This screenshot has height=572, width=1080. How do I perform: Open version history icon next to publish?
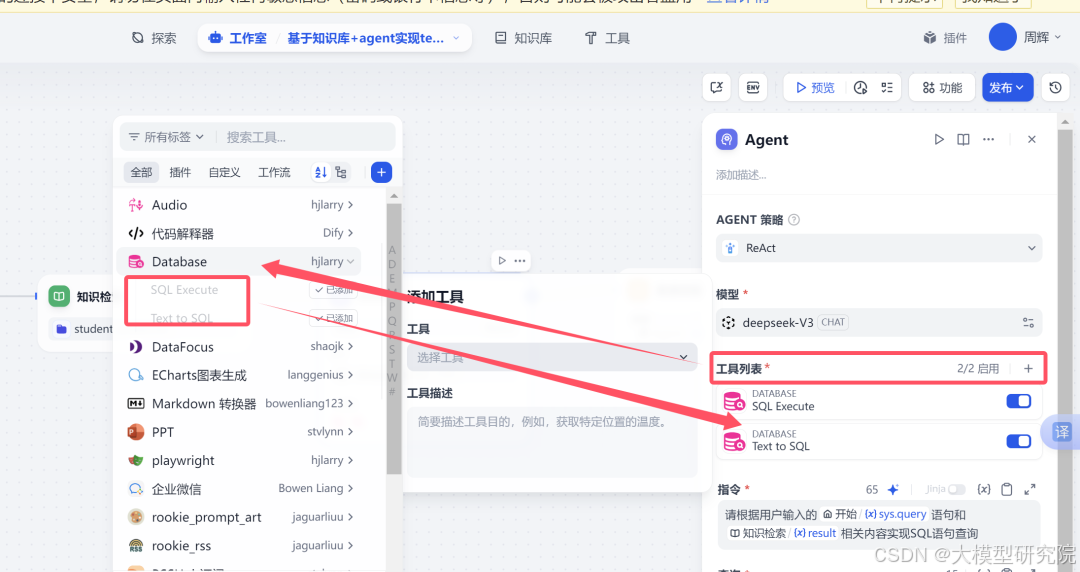1055,88
